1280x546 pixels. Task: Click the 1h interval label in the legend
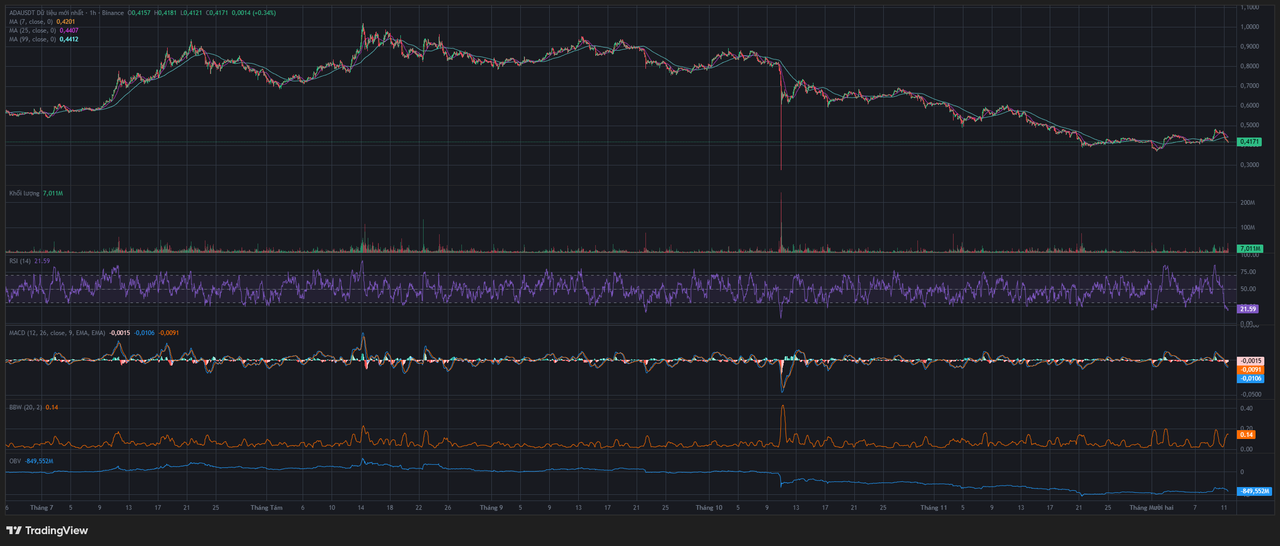click(x=95, y=12)
